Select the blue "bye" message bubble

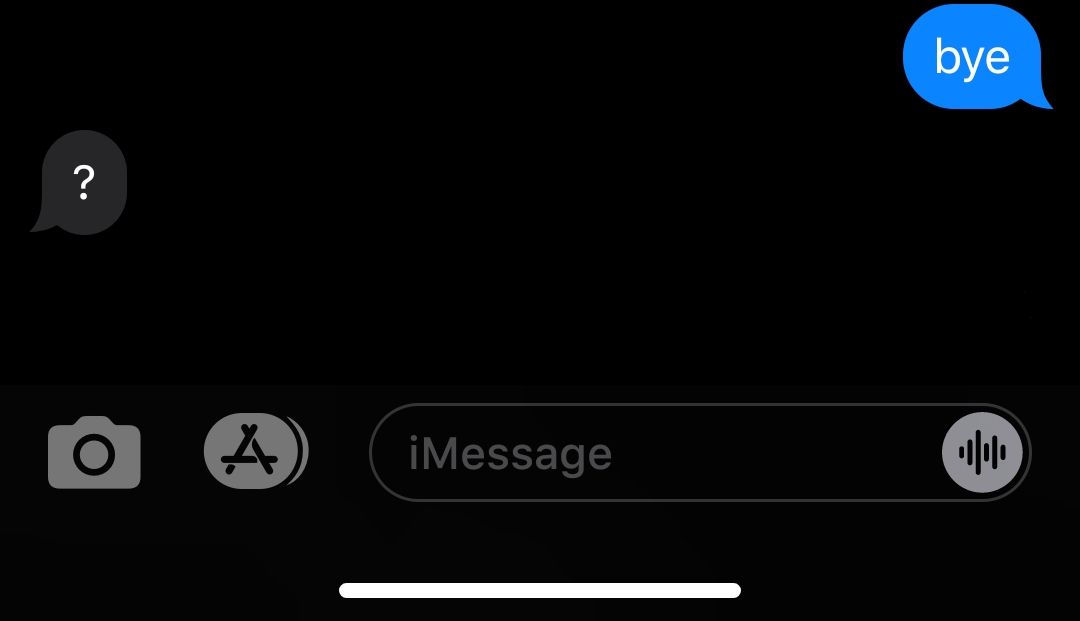[x=977, y=57]
